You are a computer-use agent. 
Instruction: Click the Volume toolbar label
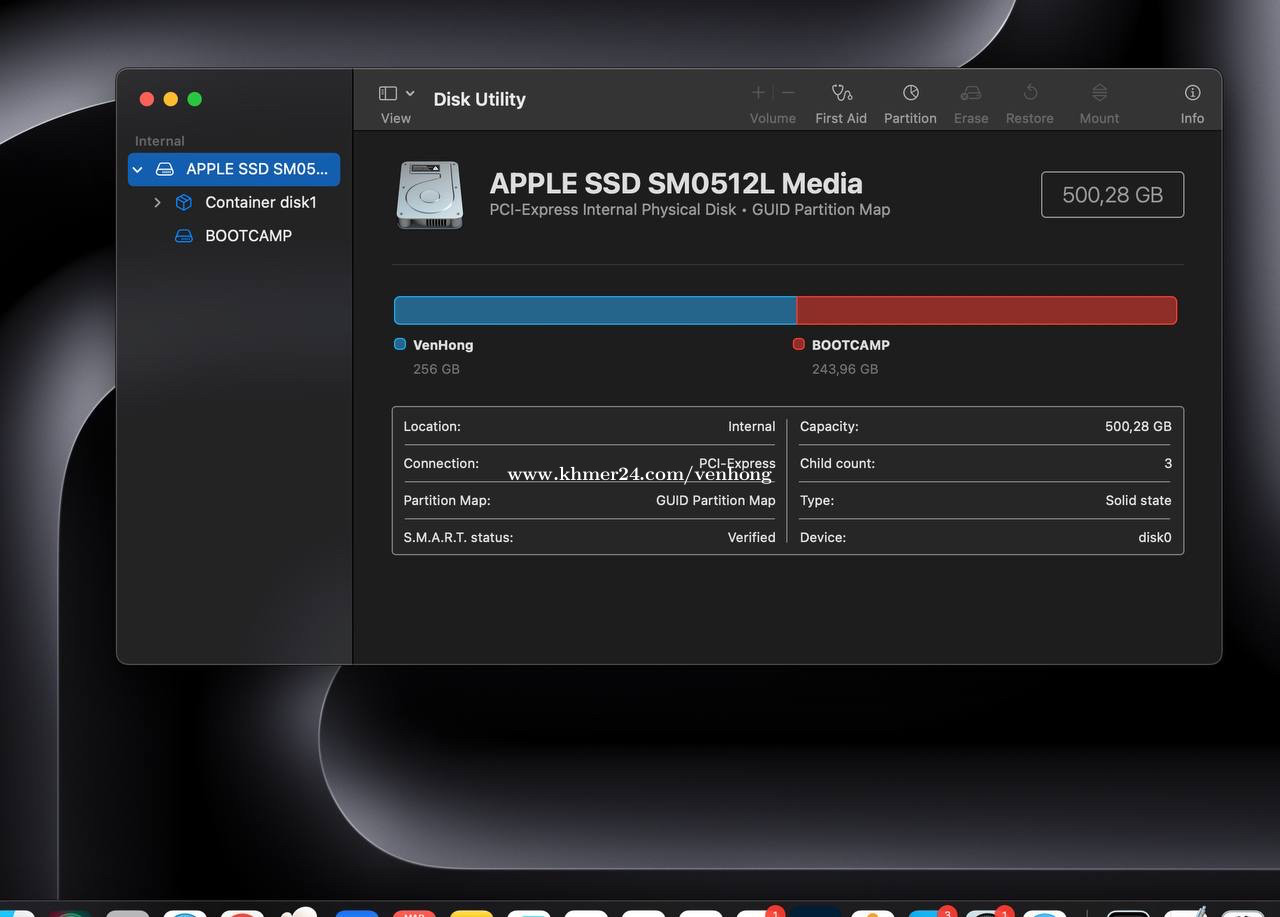[x=773, y=118]
